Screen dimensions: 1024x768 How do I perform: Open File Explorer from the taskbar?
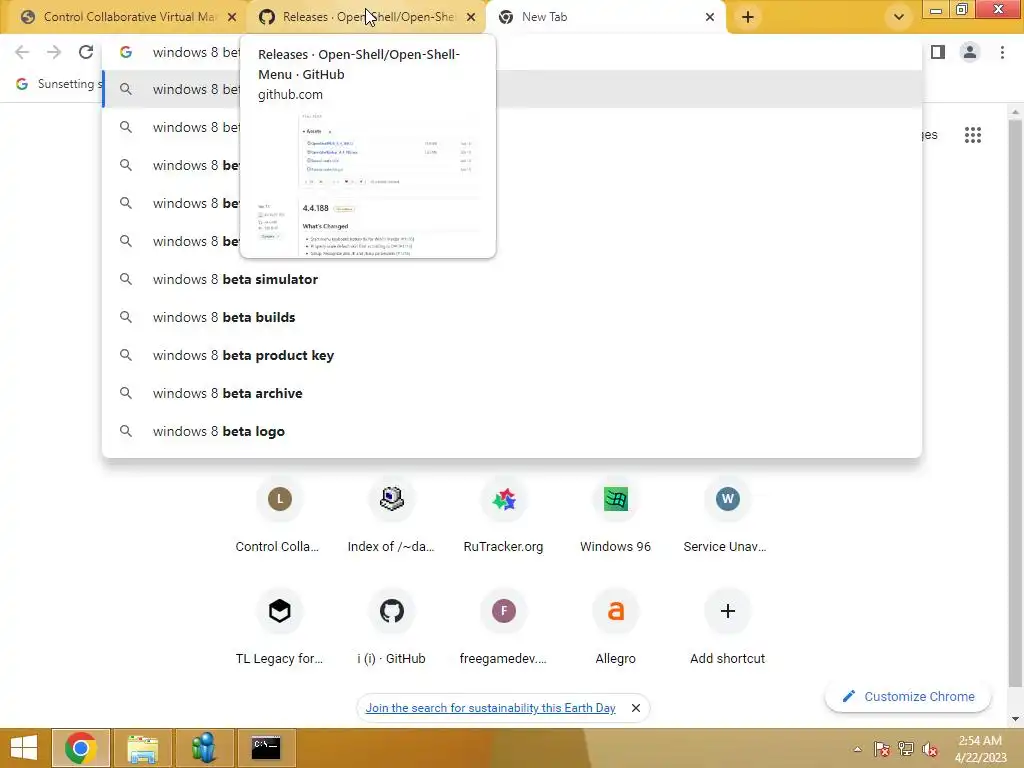(142, 748)
